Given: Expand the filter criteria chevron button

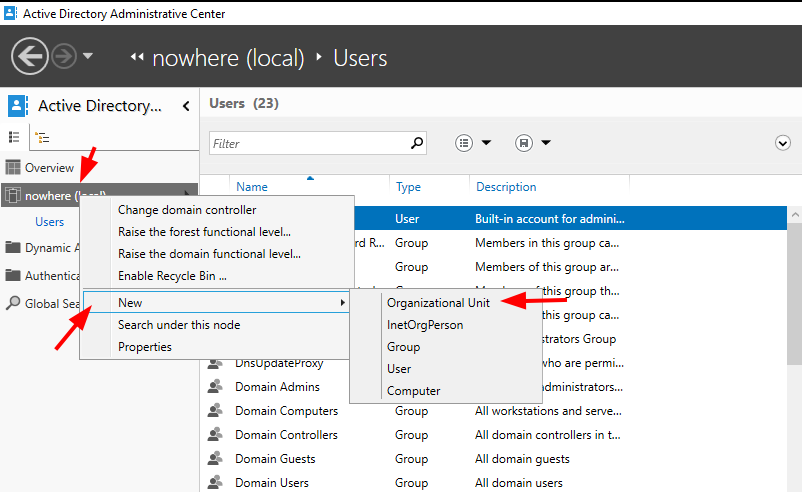Looking at the screenshot, I should pyautogui.click(x=783, y=143).
